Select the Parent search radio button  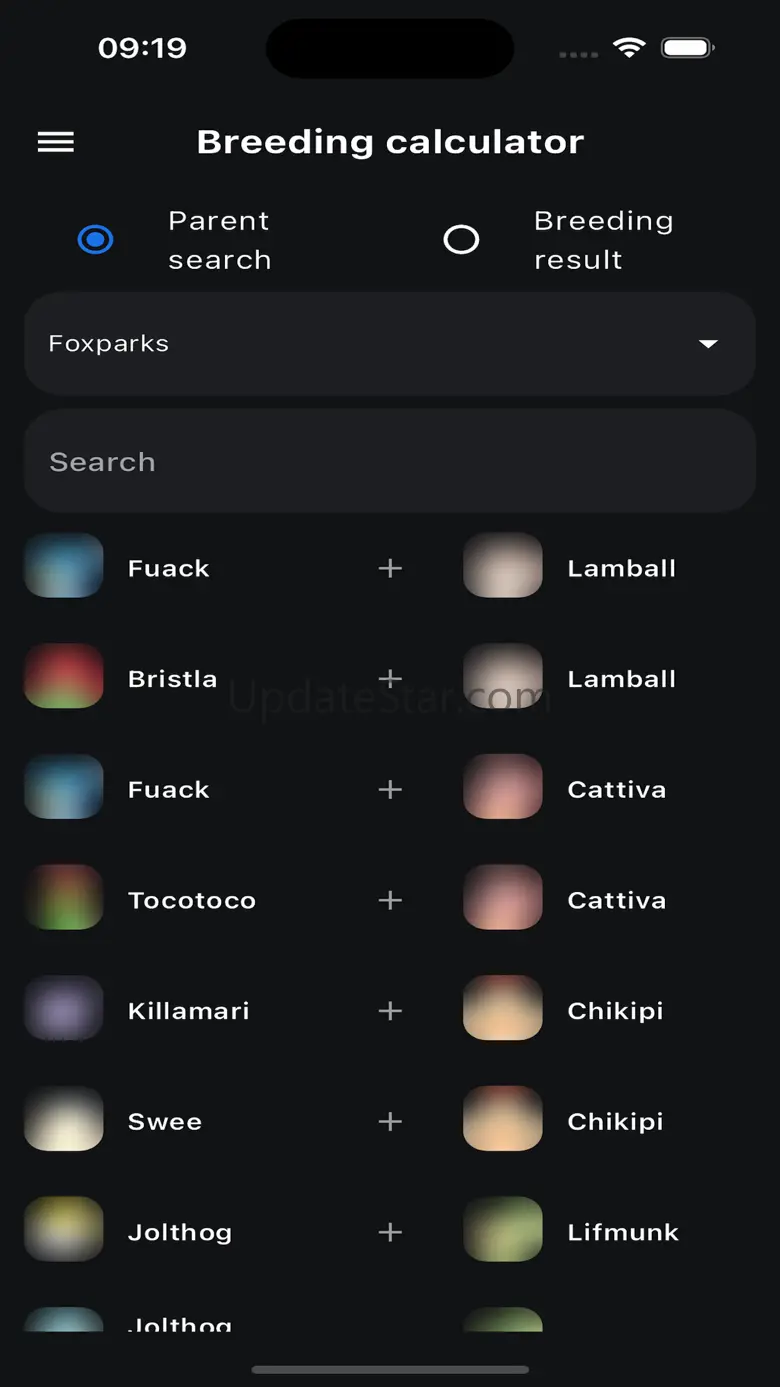(x=96, y=240)
